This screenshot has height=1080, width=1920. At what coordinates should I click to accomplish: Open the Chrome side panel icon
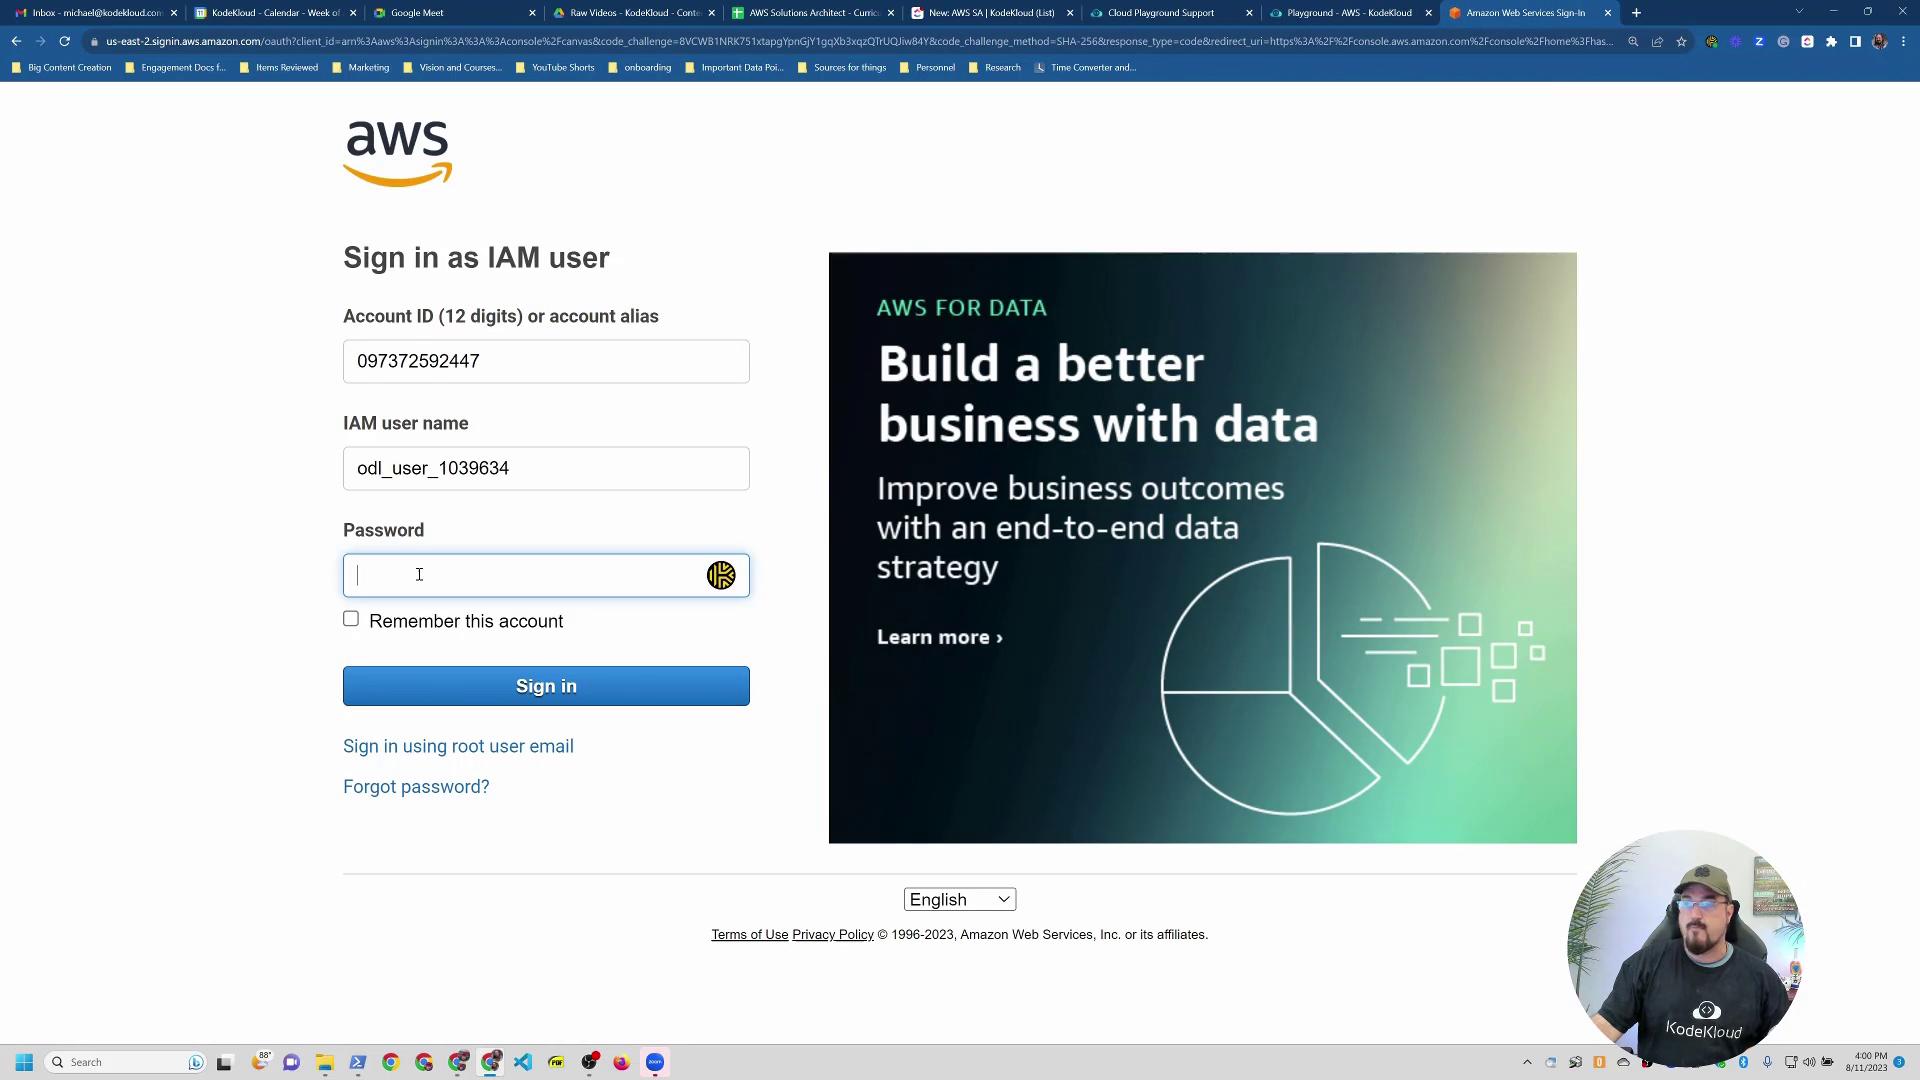click(x=1855, y=42)
